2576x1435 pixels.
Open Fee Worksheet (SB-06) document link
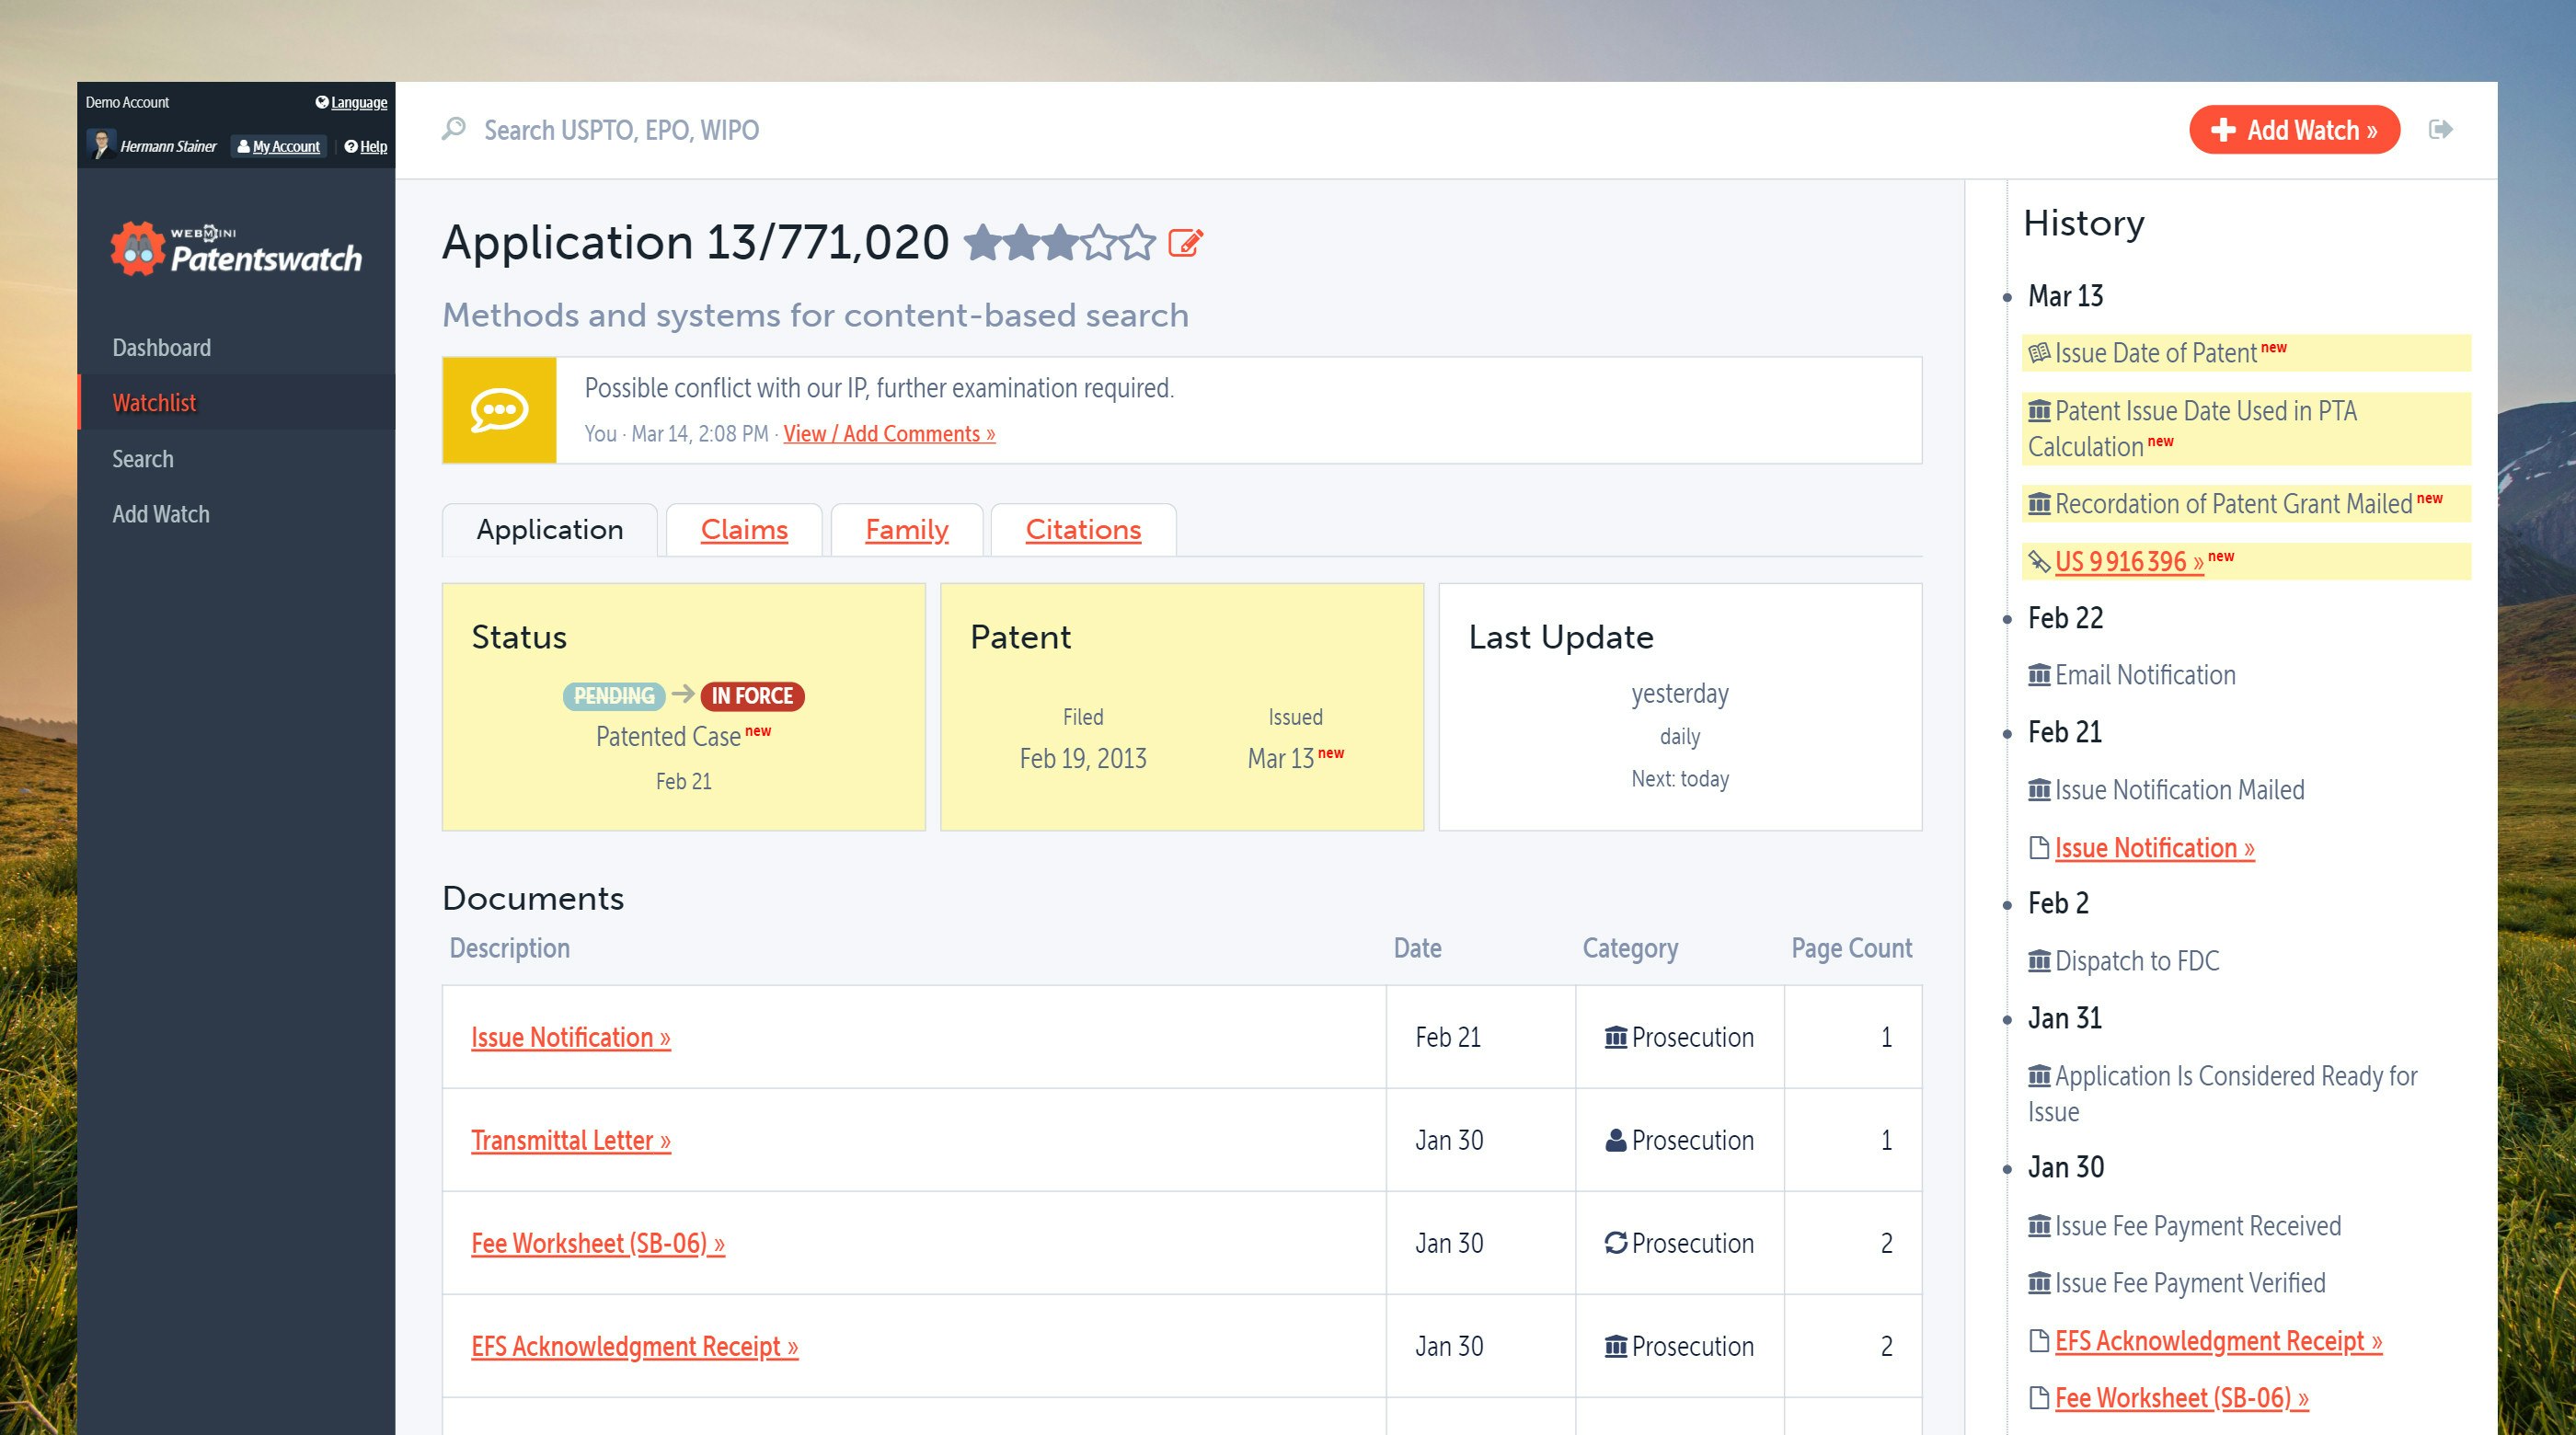pos(597,1243)
